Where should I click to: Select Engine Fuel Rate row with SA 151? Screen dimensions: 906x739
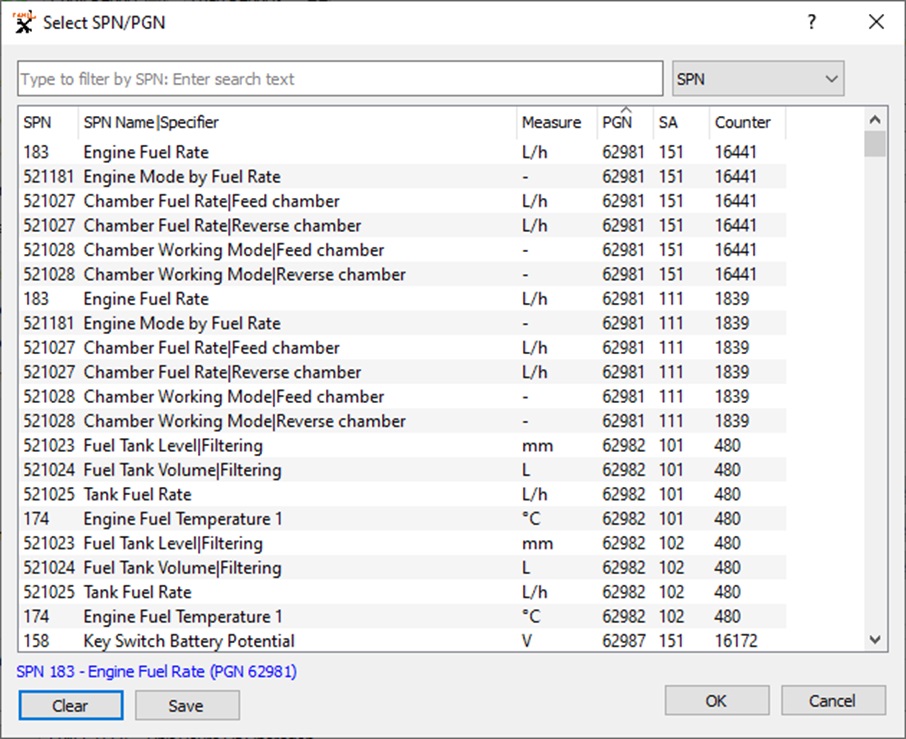(403, 152)
